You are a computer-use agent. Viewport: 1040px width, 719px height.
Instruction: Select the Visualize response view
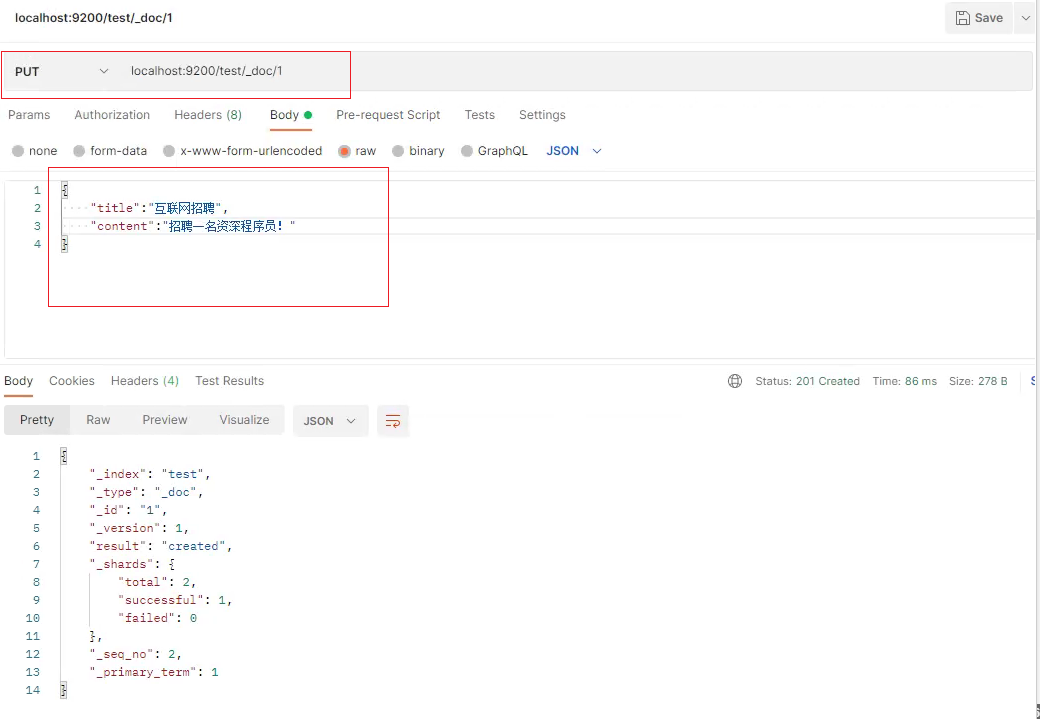pyautogui.click(x=245, y=420)
